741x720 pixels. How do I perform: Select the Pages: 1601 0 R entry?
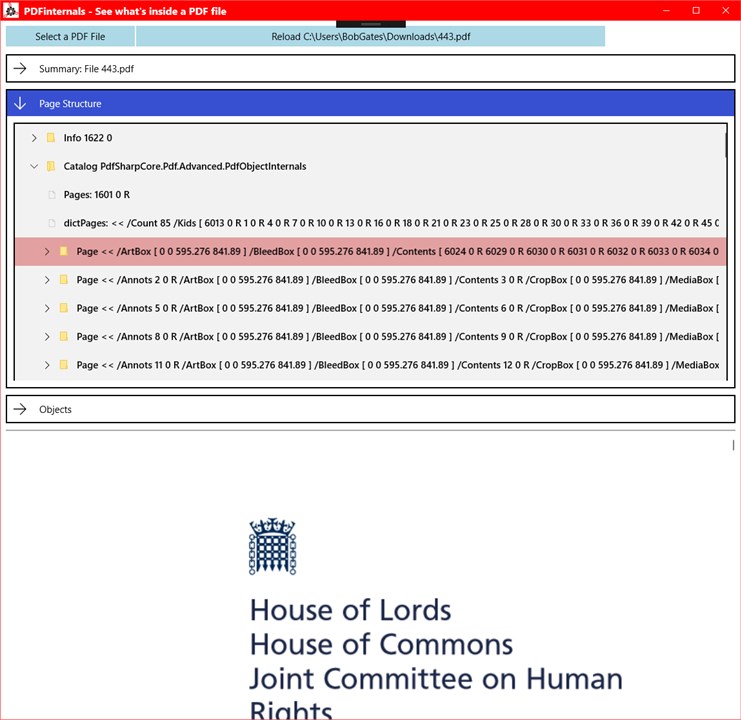click(x=97, y=195)
